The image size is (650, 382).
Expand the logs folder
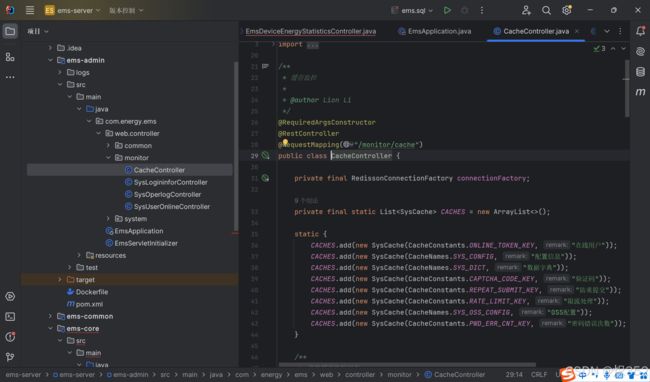tap(60, 73)
